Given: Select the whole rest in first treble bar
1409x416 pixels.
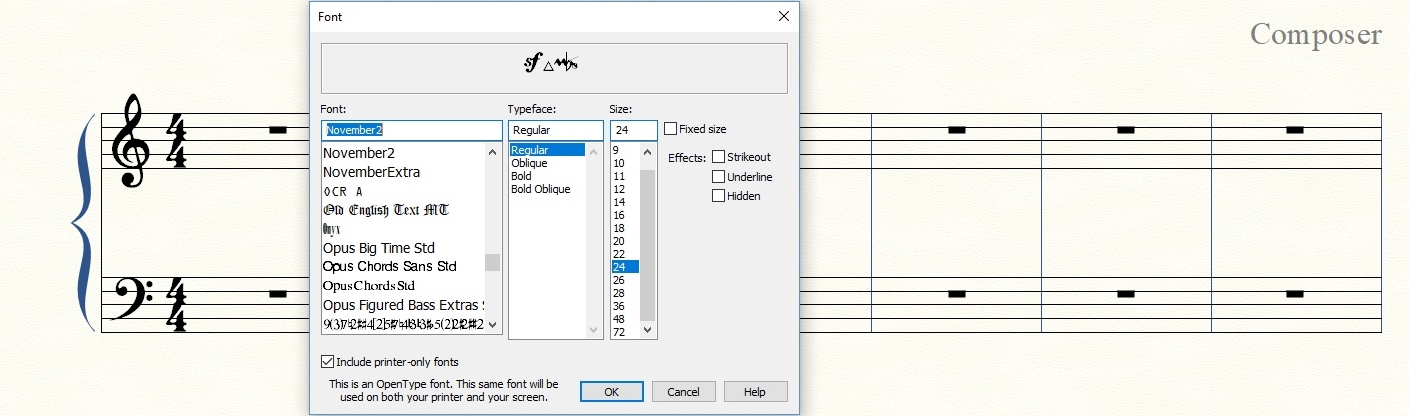Looking at the screenshot, I should tap(278, 130).
